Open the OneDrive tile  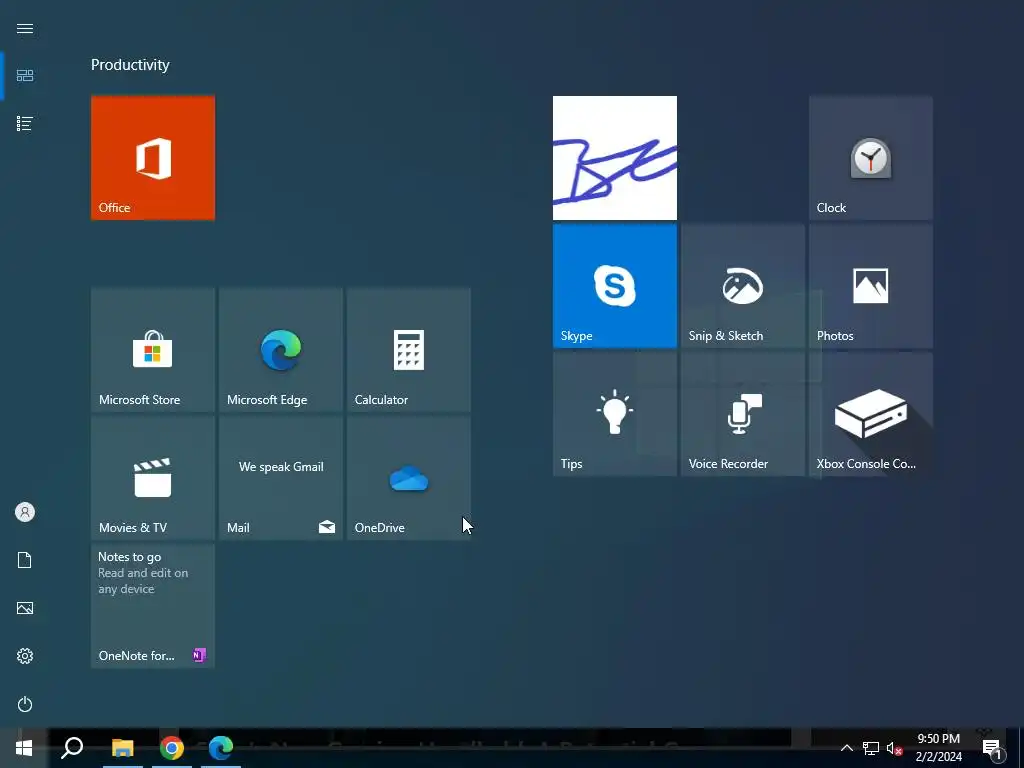(409, 478)
